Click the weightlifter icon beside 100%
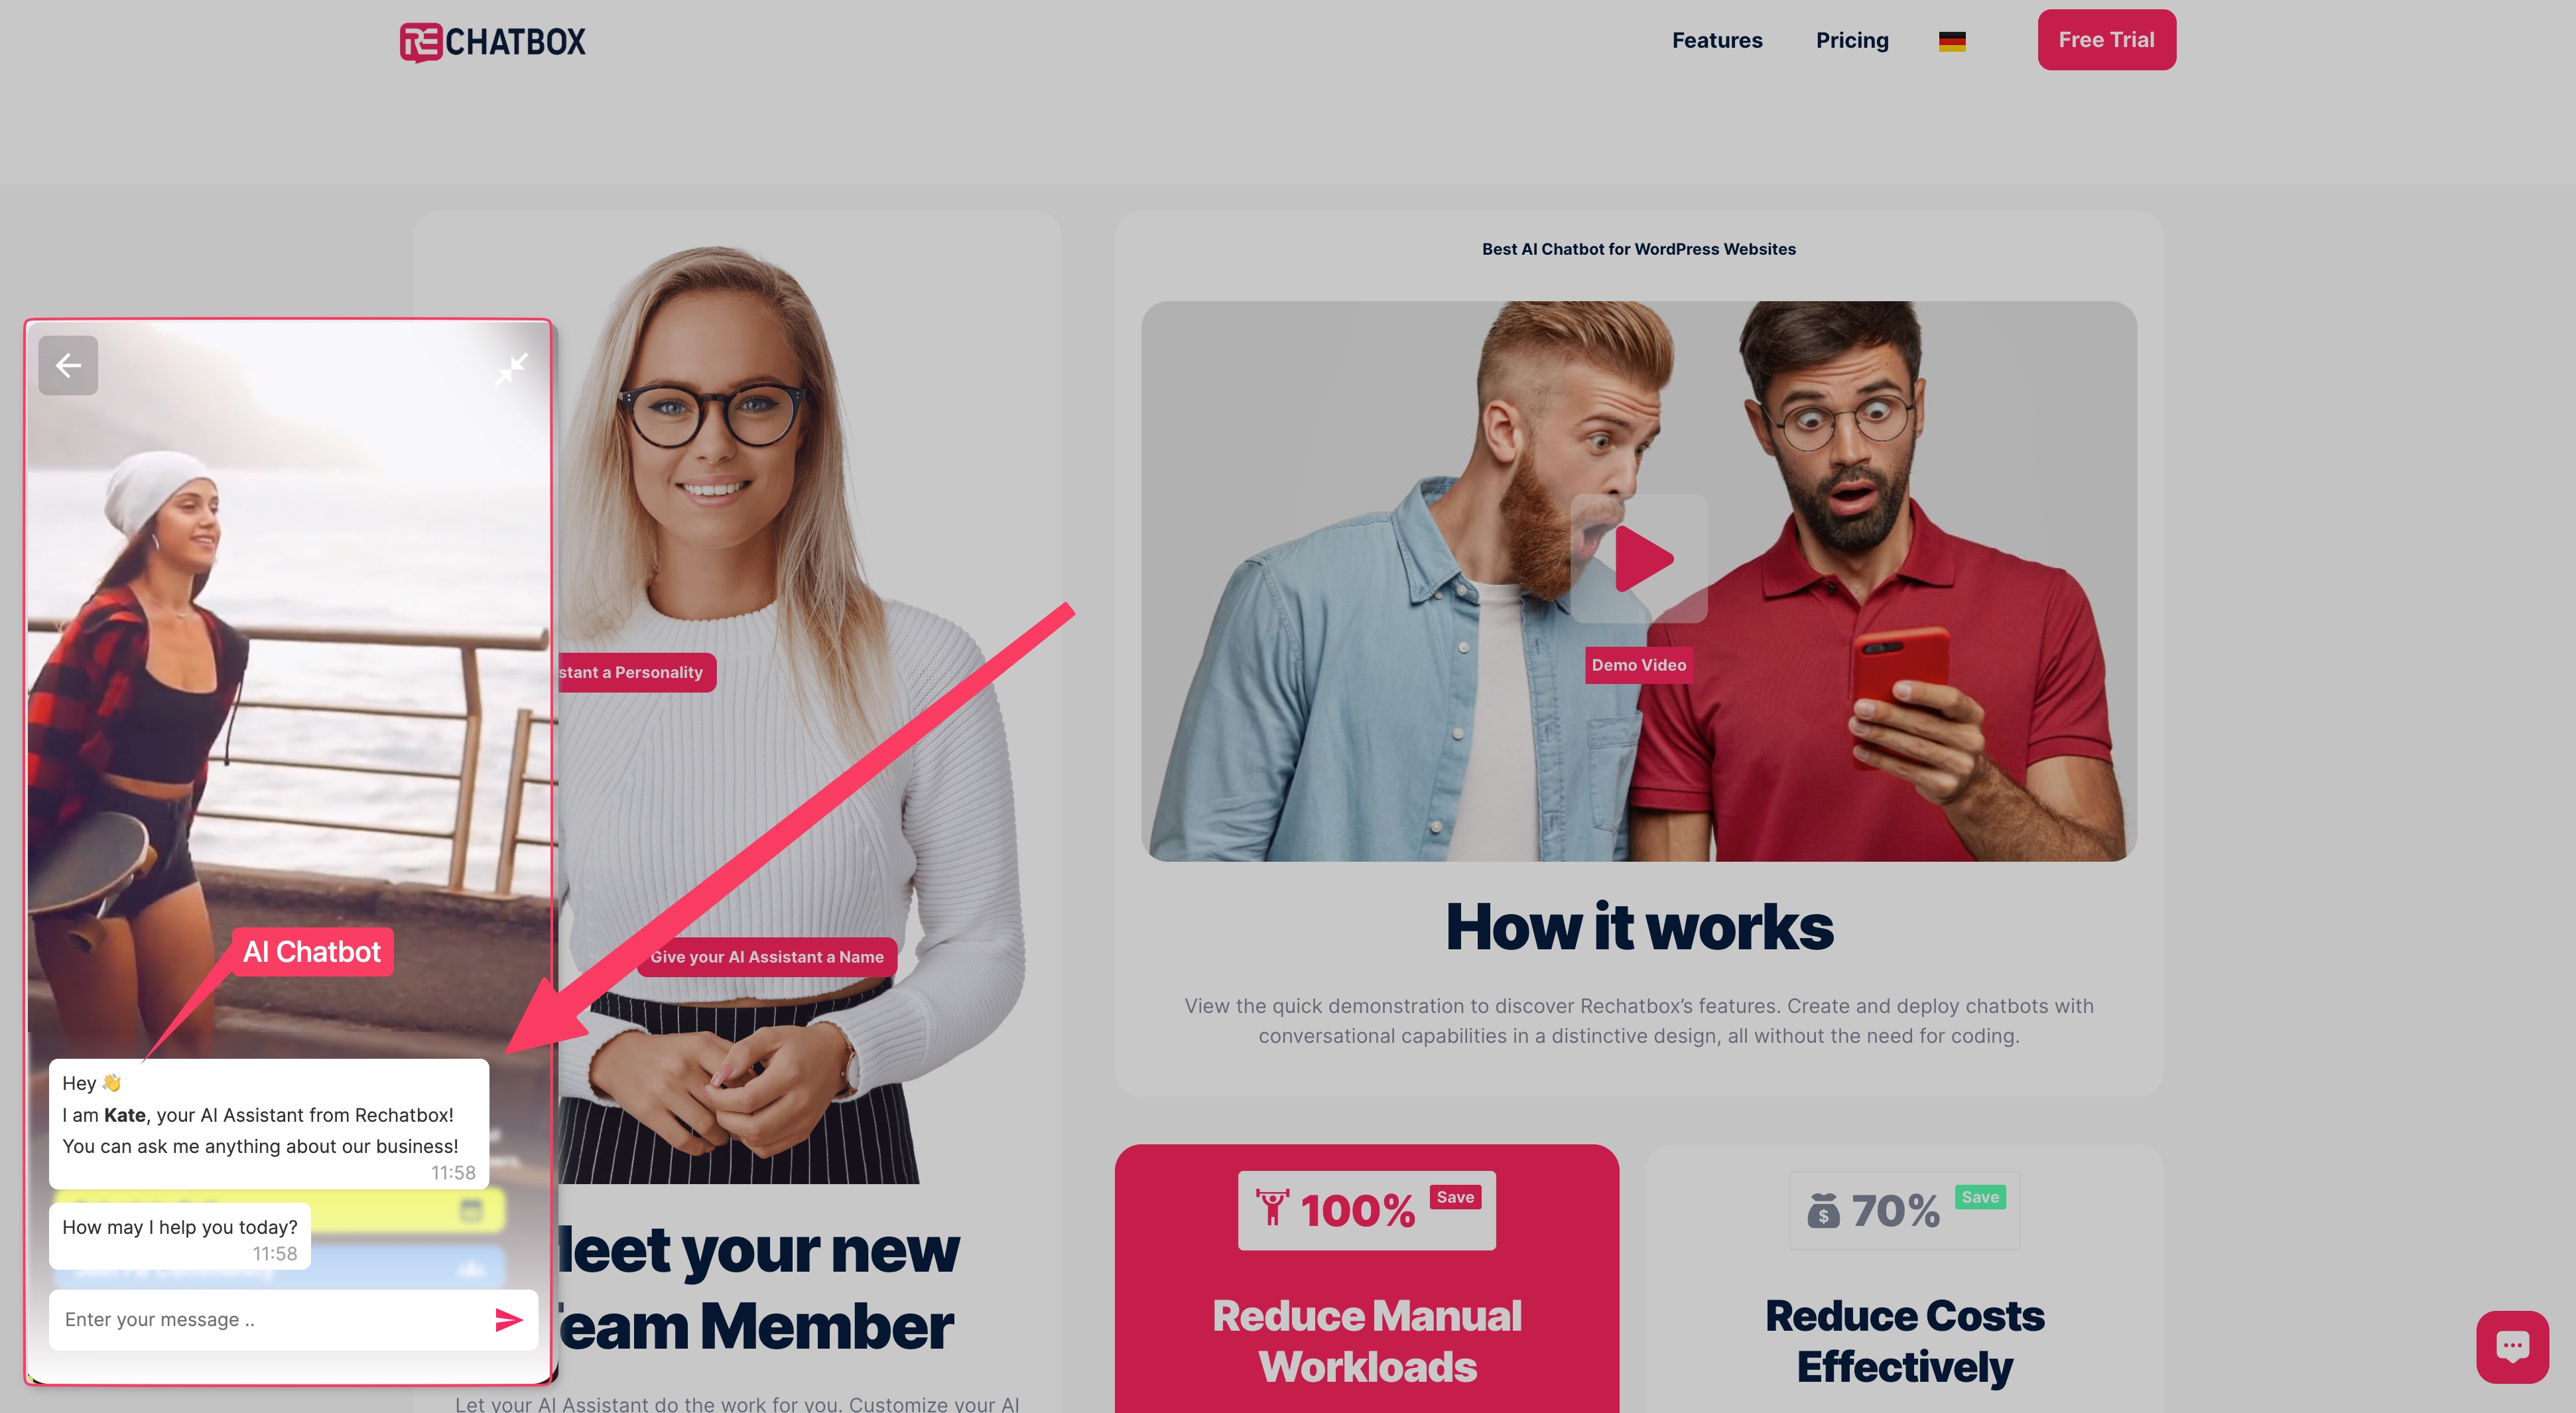Image resolution: width=2576 pixels, height=1413 pixels. click(x=1272, y=1208)
